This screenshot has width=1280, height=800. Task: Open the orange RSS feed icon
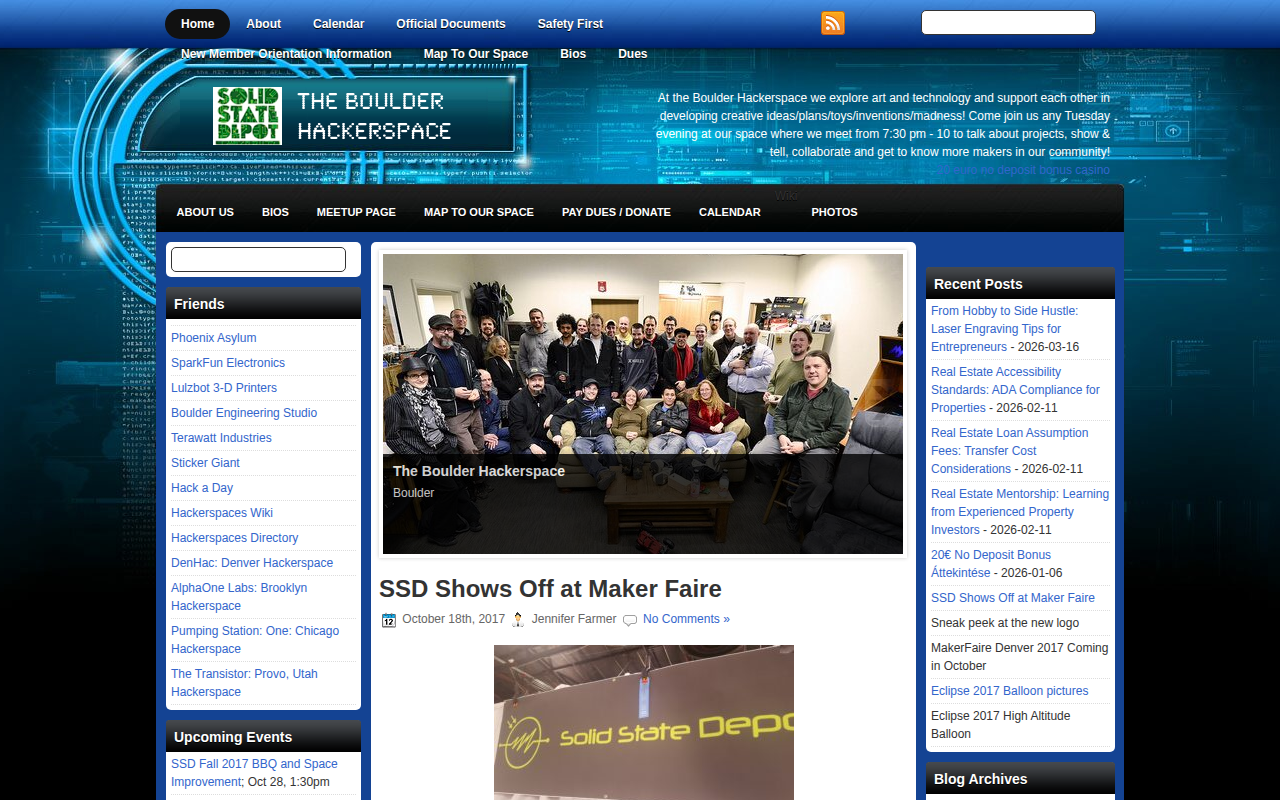coord(833,23)
